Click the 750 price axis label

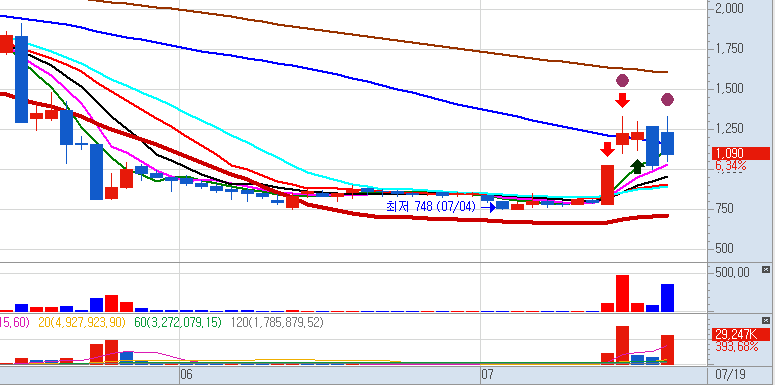click(725, 209)
